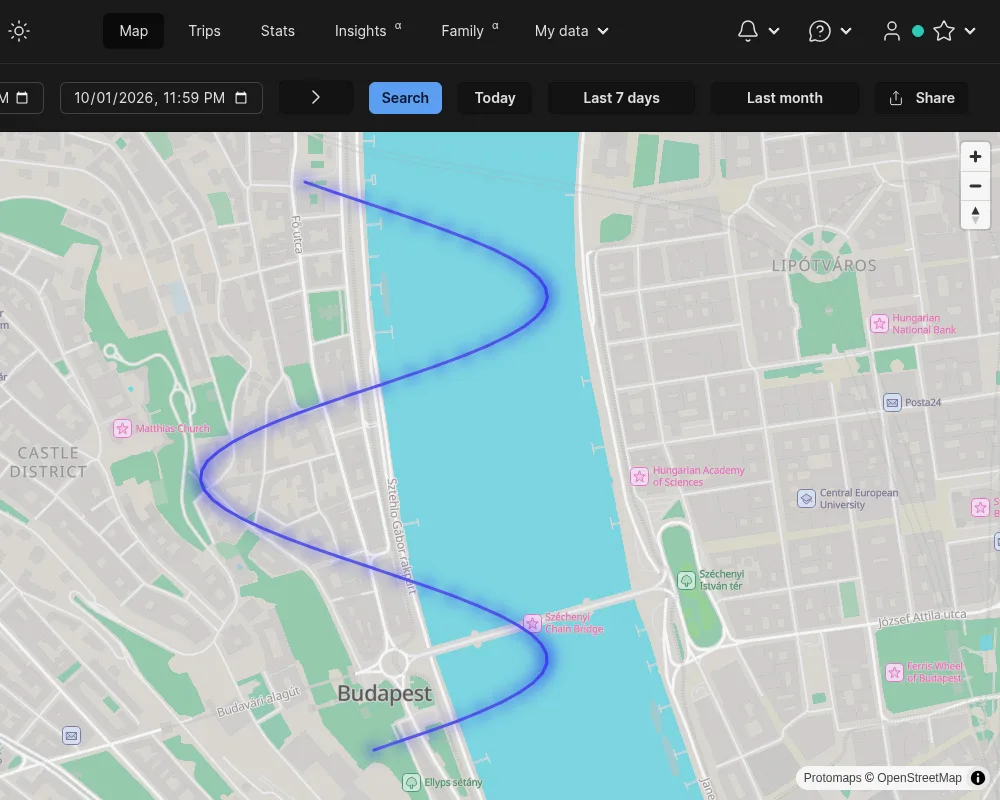Screen dimensions: 1000x800
Task: Open the map attribution info icon
Action: click(x=978, y=778)
